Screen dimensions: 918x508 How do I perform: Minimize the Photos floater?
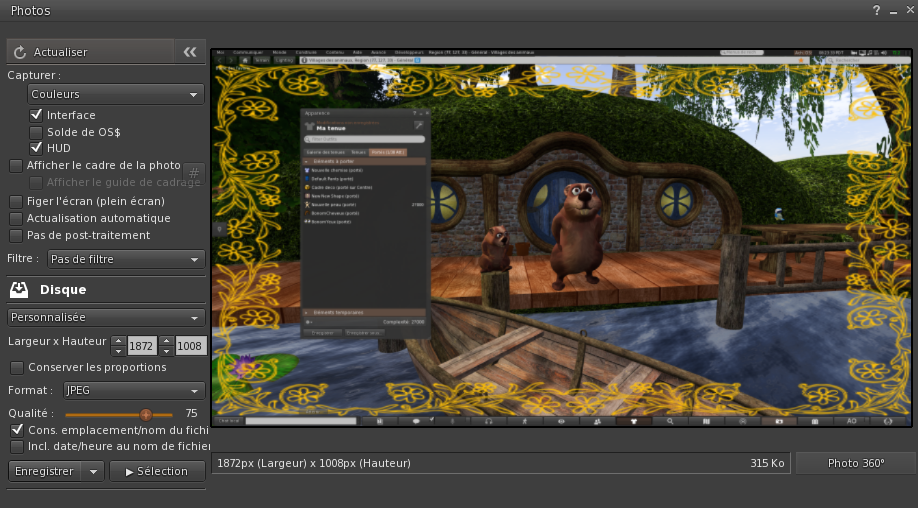[x=894, y=10]
